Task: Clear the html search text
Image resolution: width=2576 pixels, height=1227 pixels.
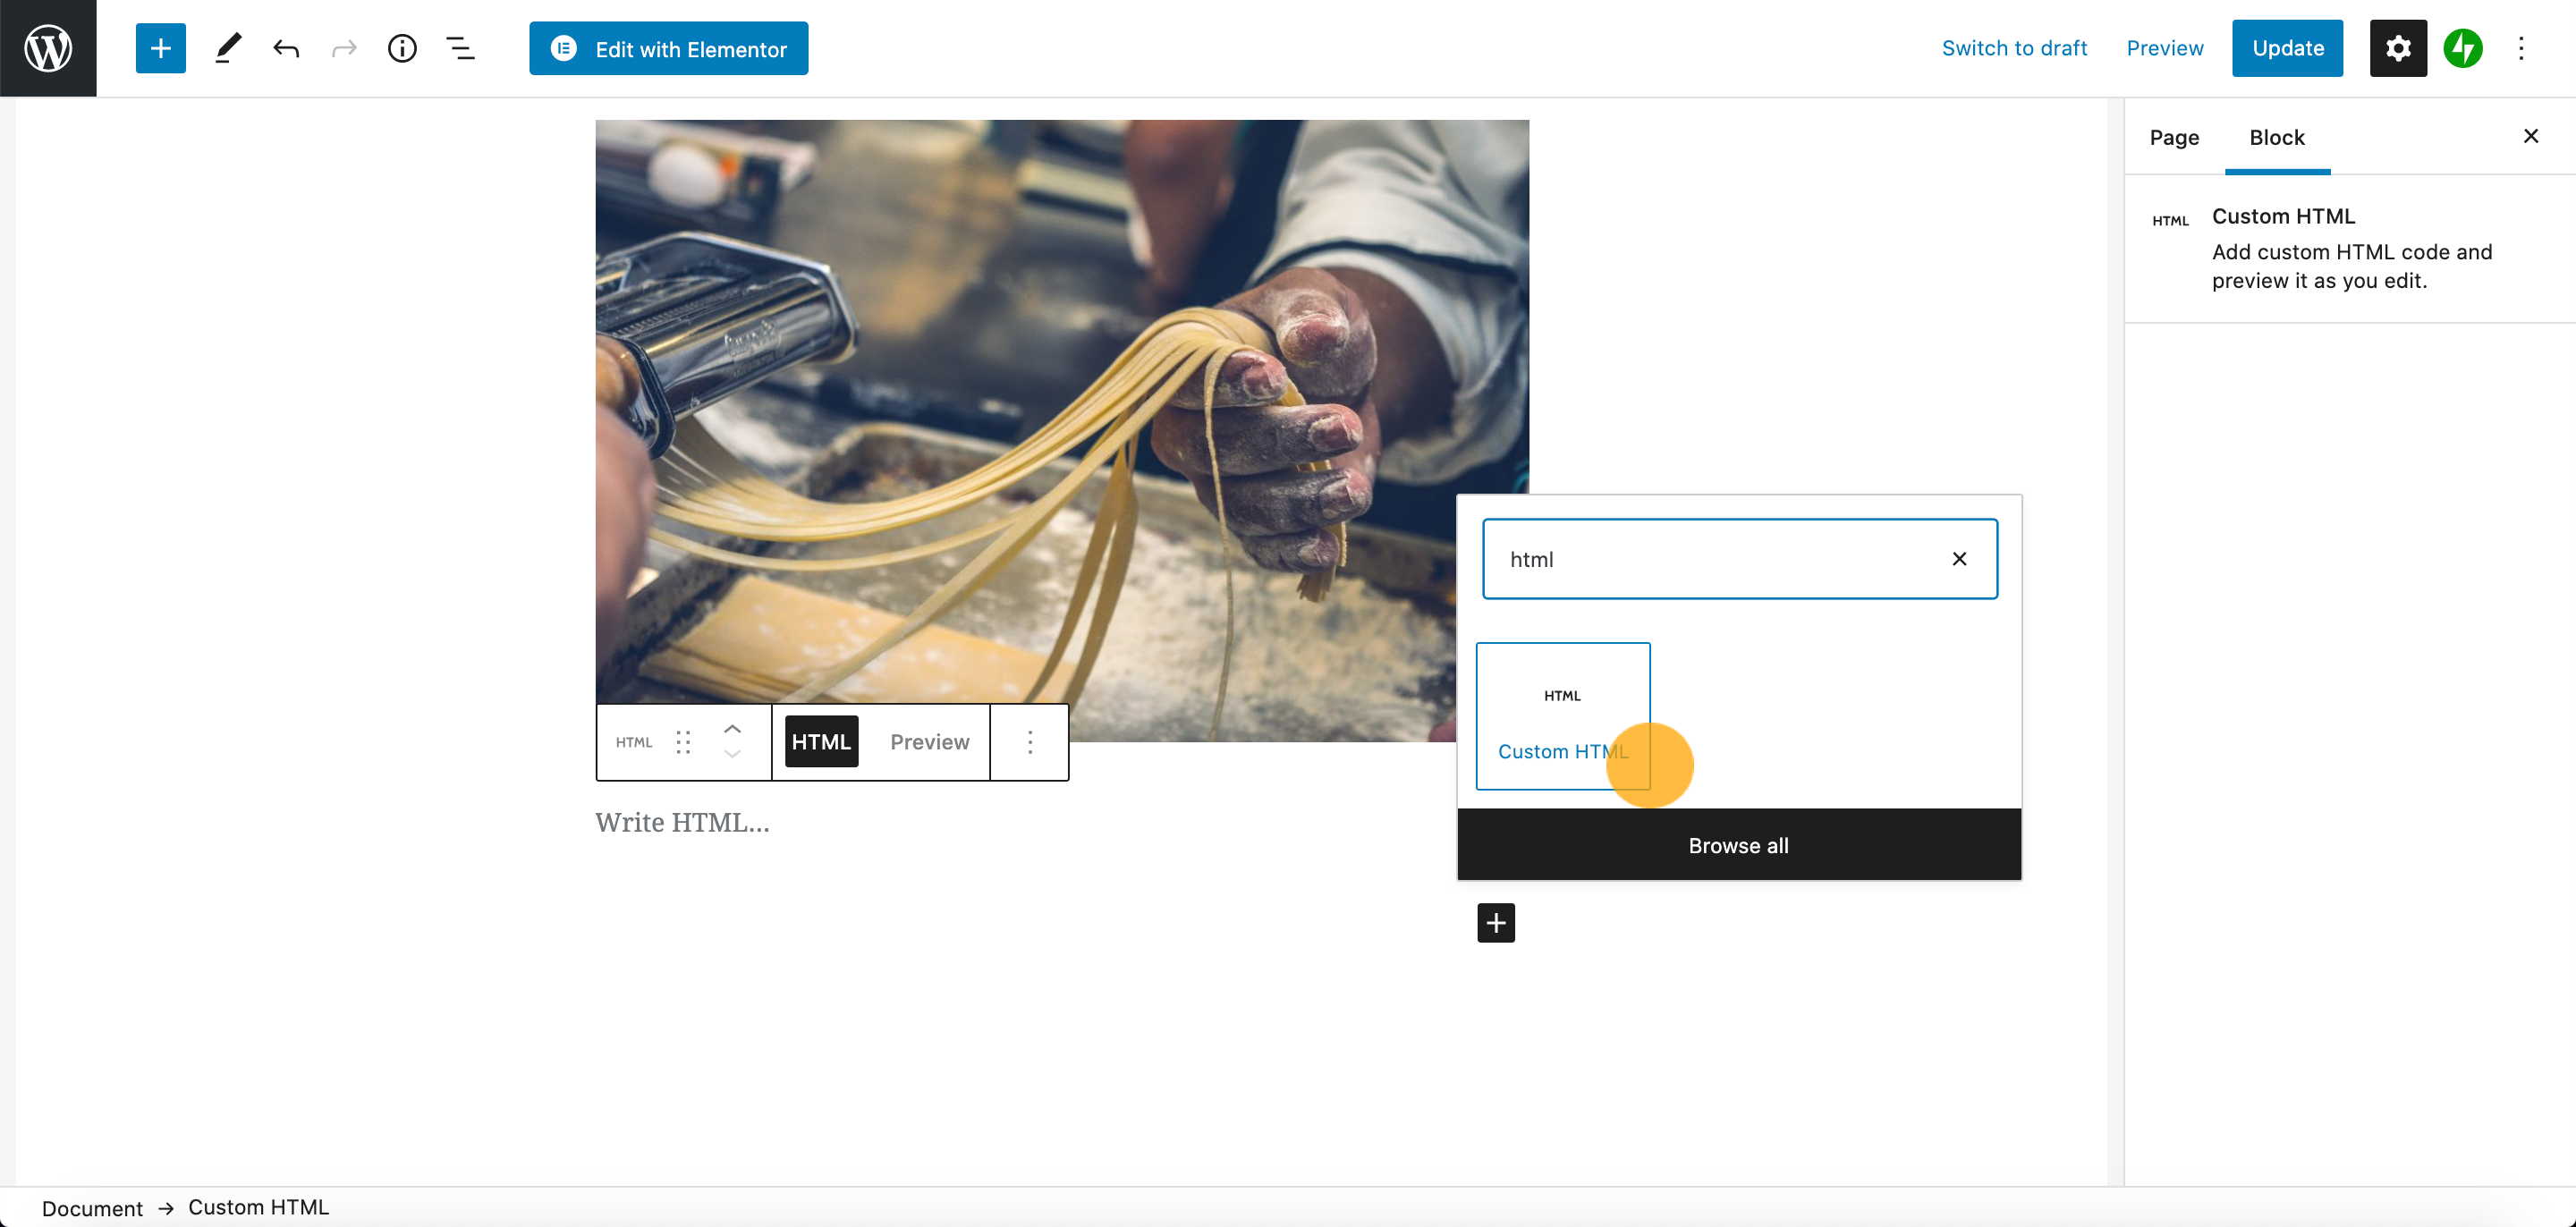Action: click(1959, 559)
